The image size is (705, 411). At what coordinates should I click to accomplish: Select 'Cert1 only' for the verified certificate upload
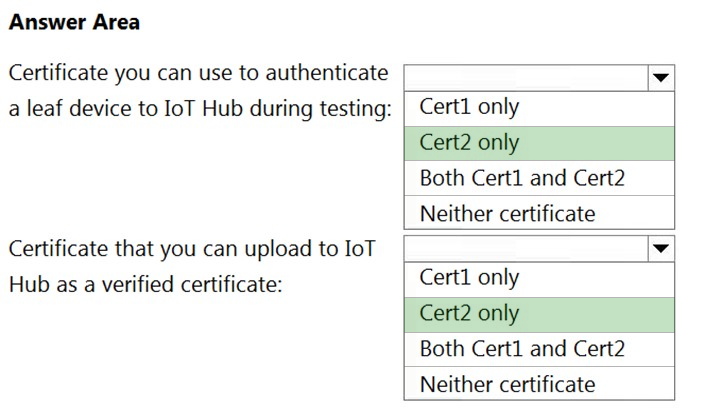539,279
